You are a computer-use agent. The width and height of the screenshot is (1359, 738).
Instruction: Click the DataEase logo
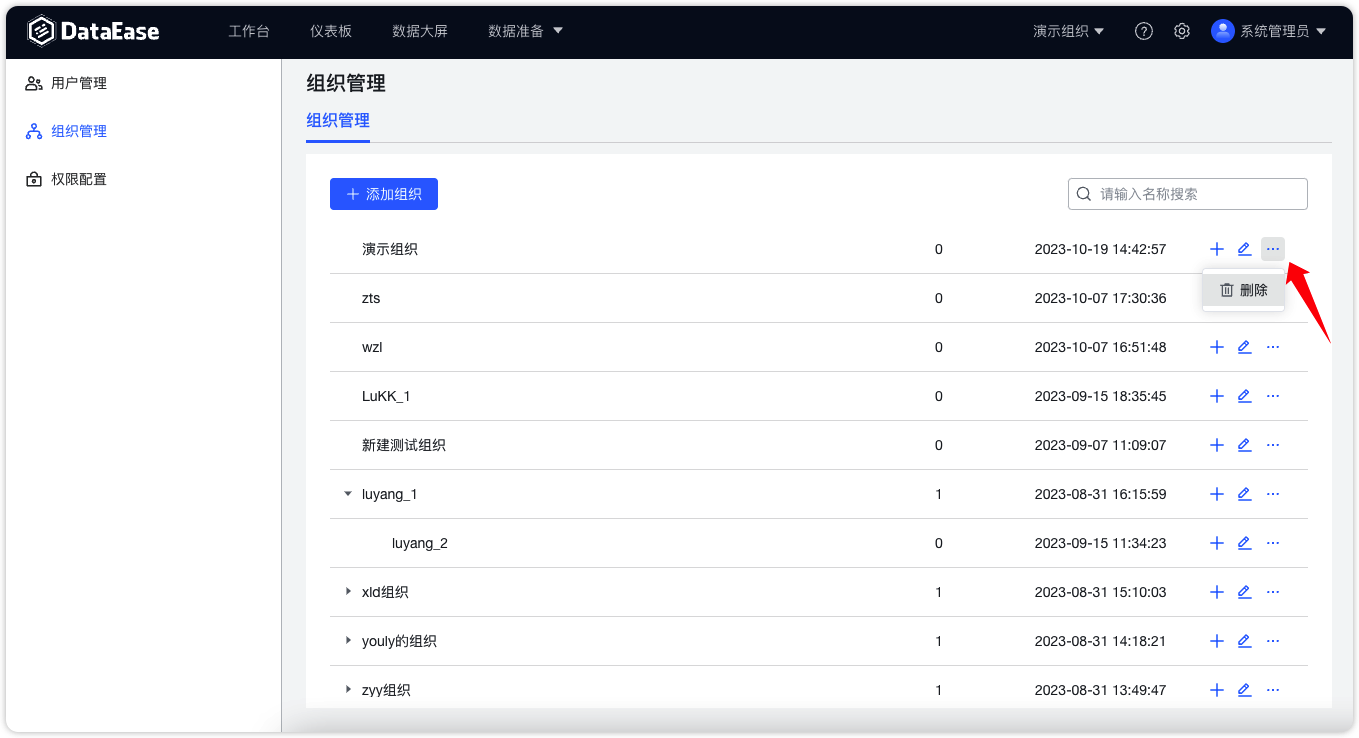tap(92, 31)
